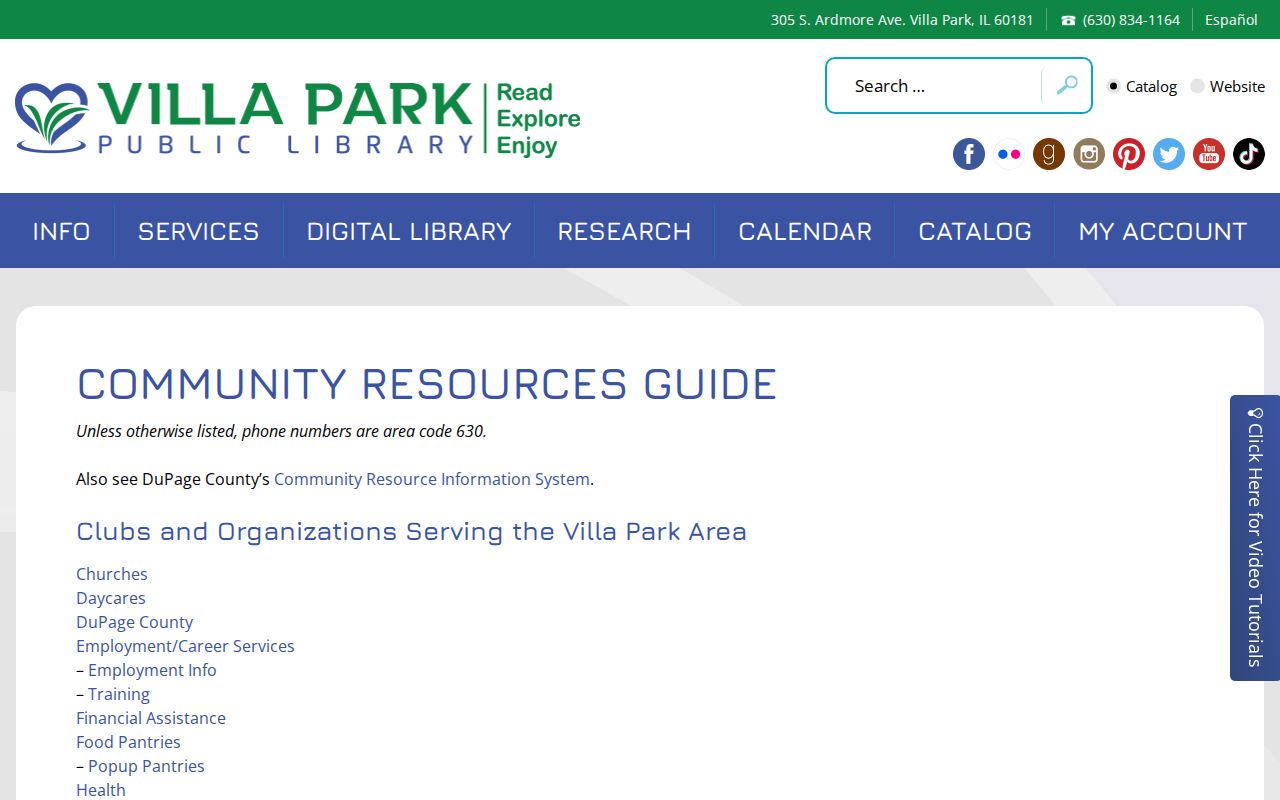The image size is (1280, 800).
Task: Open the Research menu
Action: pyautogui.click(x=625, y=231)
